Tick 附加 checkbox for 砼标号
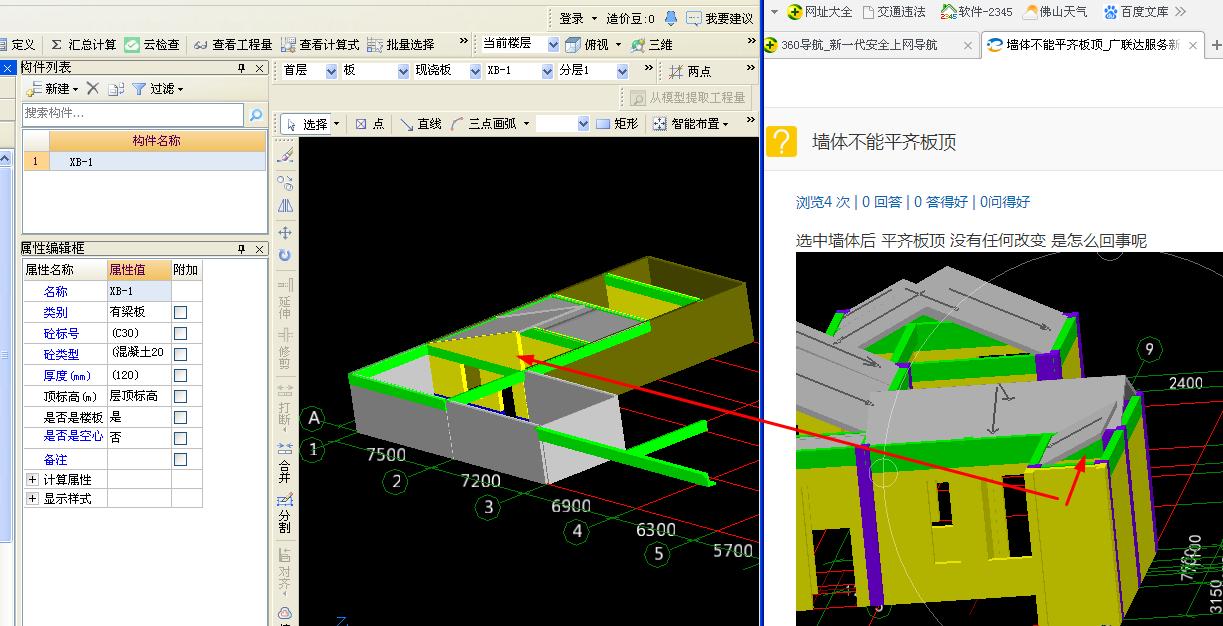This screenshot has height=626, width=1223. point(181,333)
